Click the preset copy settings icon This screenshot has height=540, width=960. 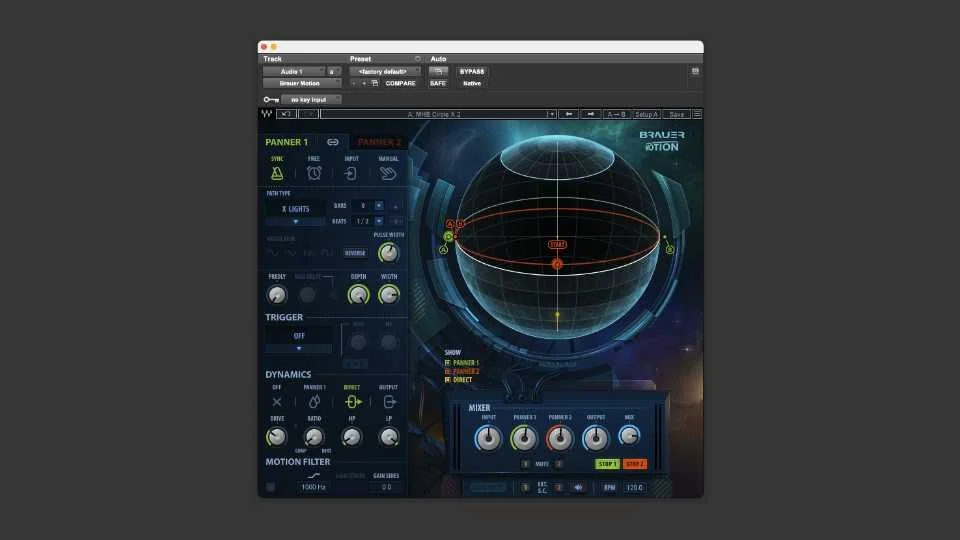[x=375, y=83]
